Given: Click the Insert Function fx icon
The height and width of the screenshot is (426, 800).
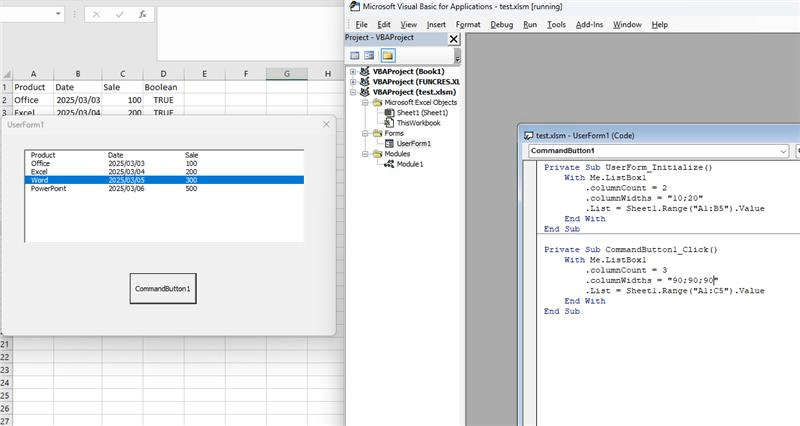Looking at the screenshot, I should (x=142, y=15).
